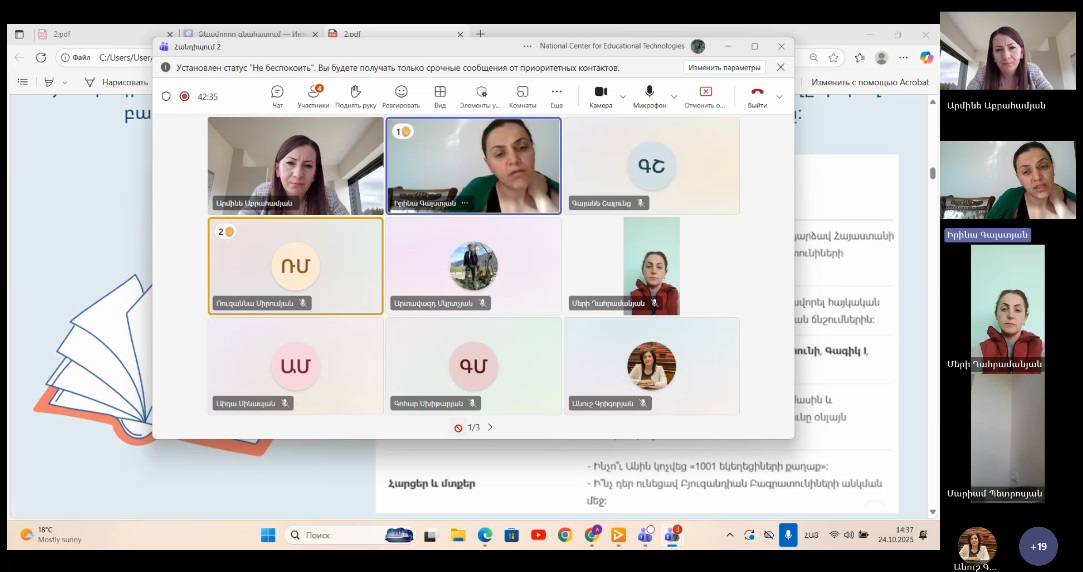The height and width of the screenshot is (572, 1083).
Task: Click the Отменить stop sharing button
Action: tap(705, 96)
